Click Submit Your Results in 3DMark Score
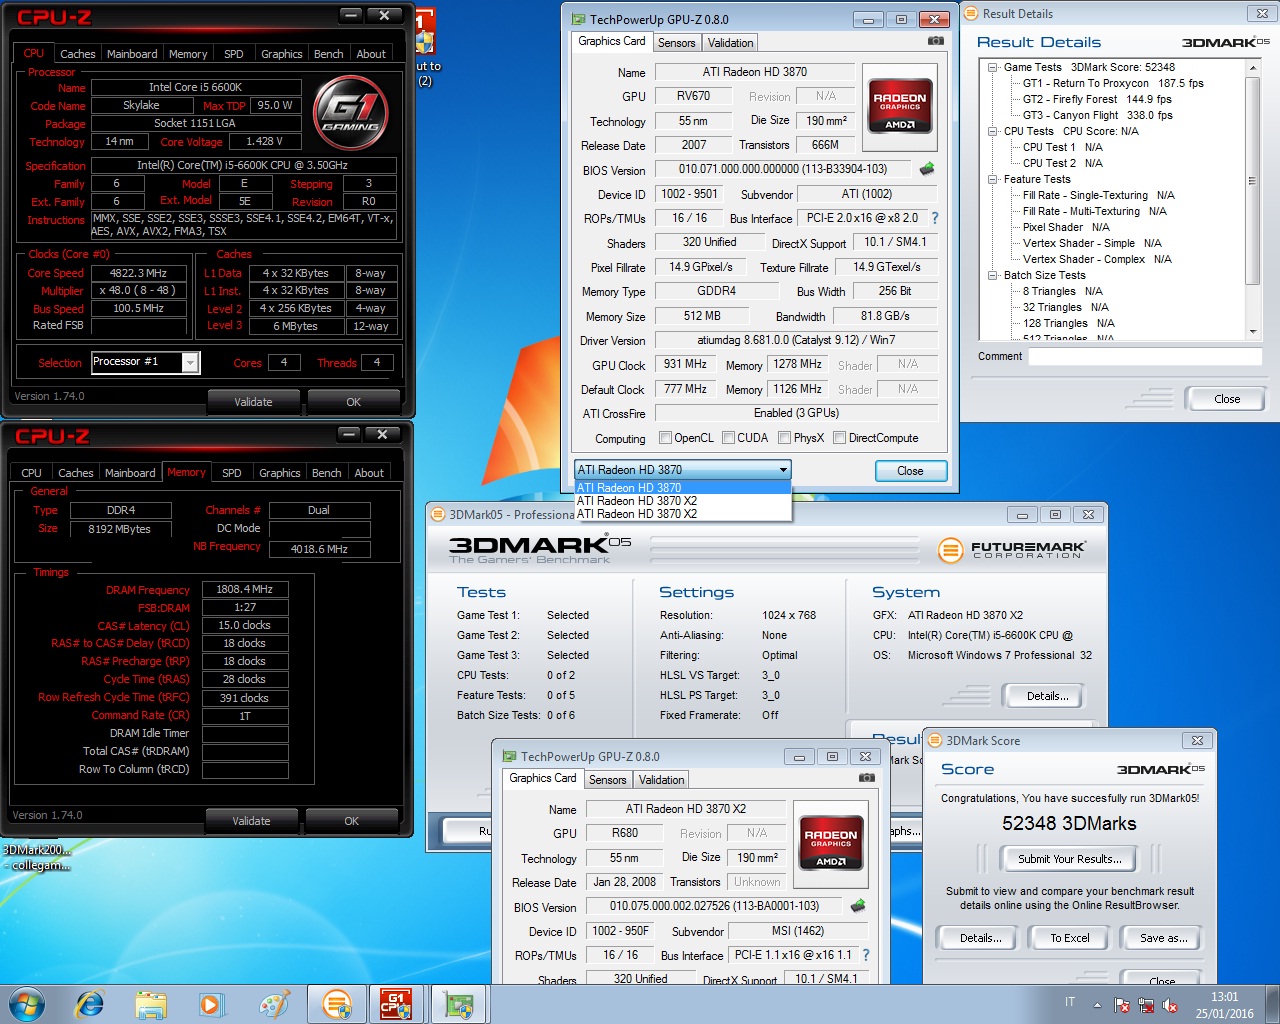Viewport: 1280px width, 1024px height. [1070, 858]
